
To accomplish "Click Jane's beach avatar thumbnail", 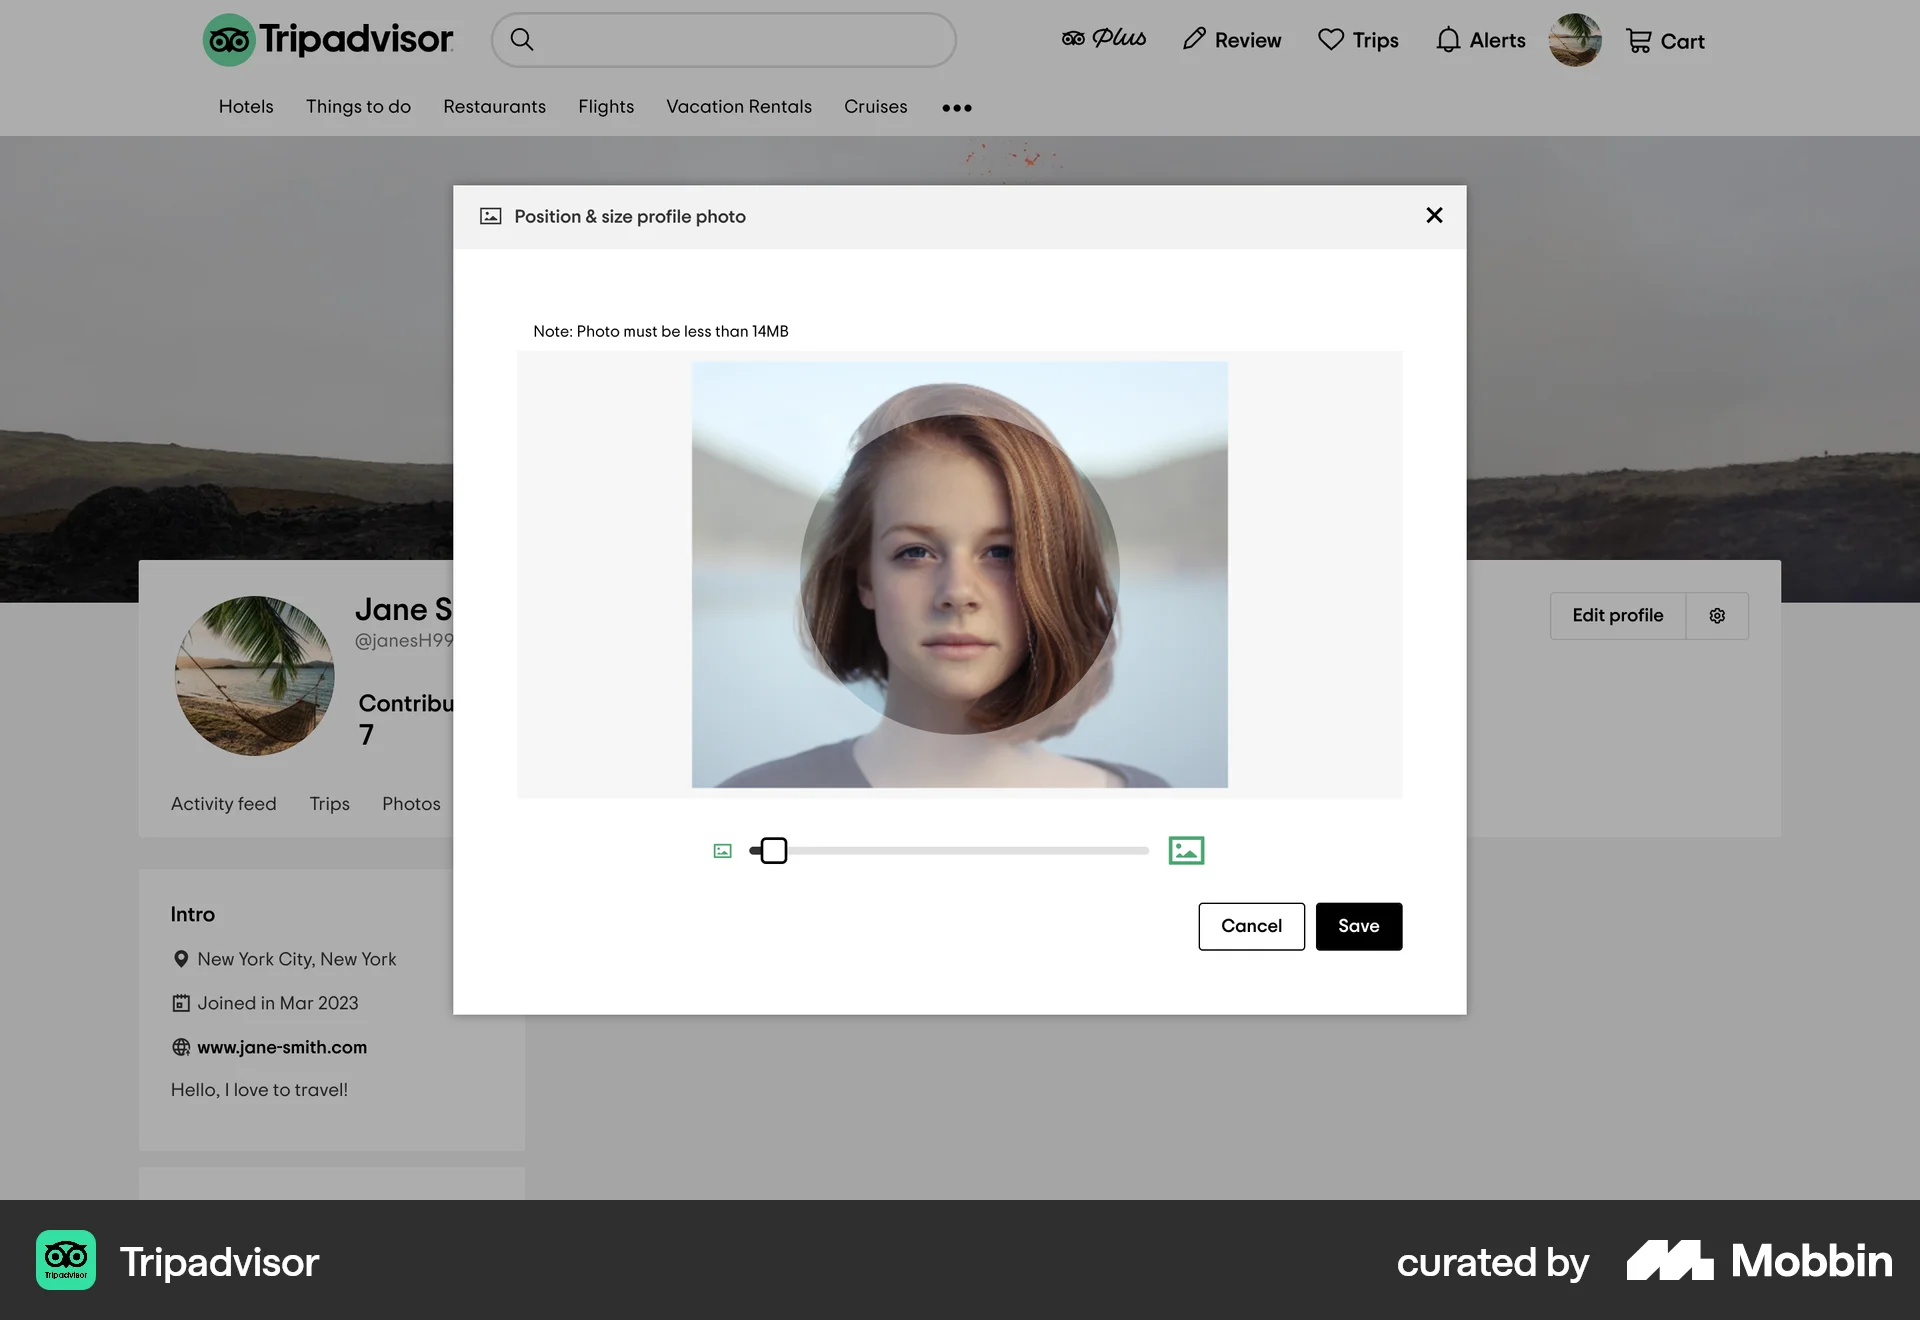I will pyautogui.click(x=254, y=676).
